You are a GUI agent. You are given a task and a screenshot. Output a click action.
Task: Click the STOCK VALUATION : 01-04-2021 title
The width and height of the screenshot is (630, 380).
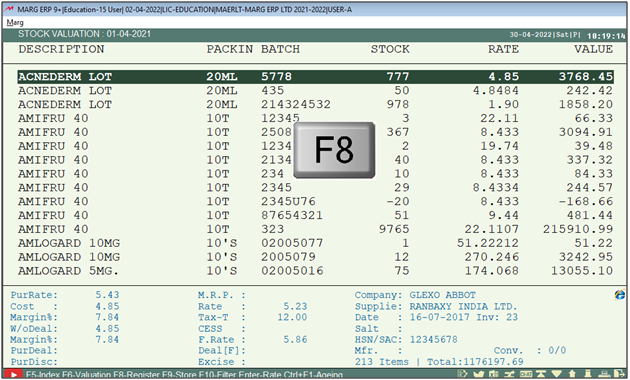[x=84, y=34]
